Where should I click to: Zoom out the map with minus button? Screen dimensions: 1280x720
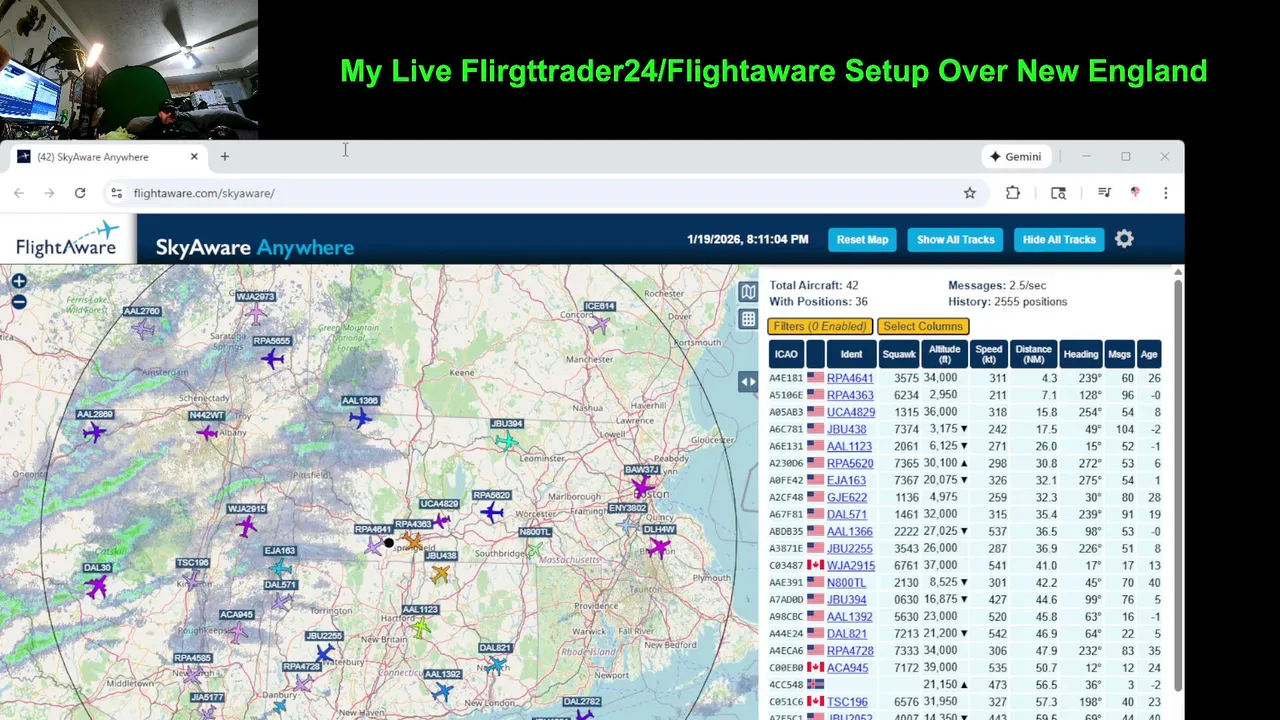coord(19,302)
